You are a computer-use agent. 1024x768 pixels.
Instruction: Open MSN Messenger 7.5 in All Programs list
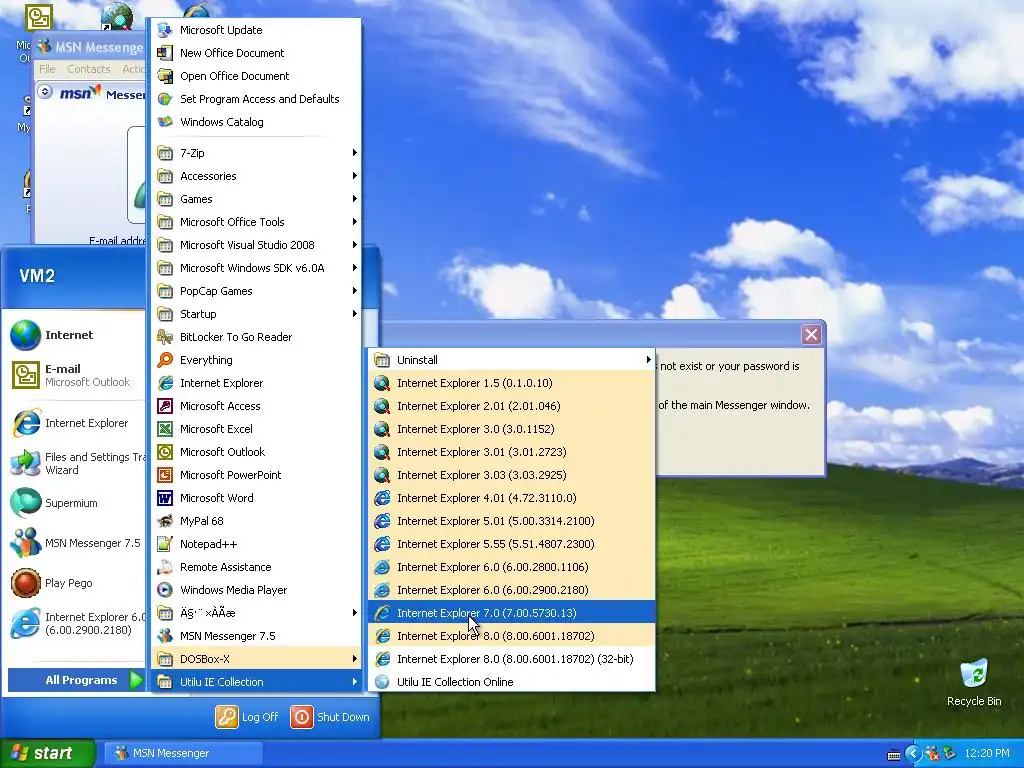click(x=257, y=635)
